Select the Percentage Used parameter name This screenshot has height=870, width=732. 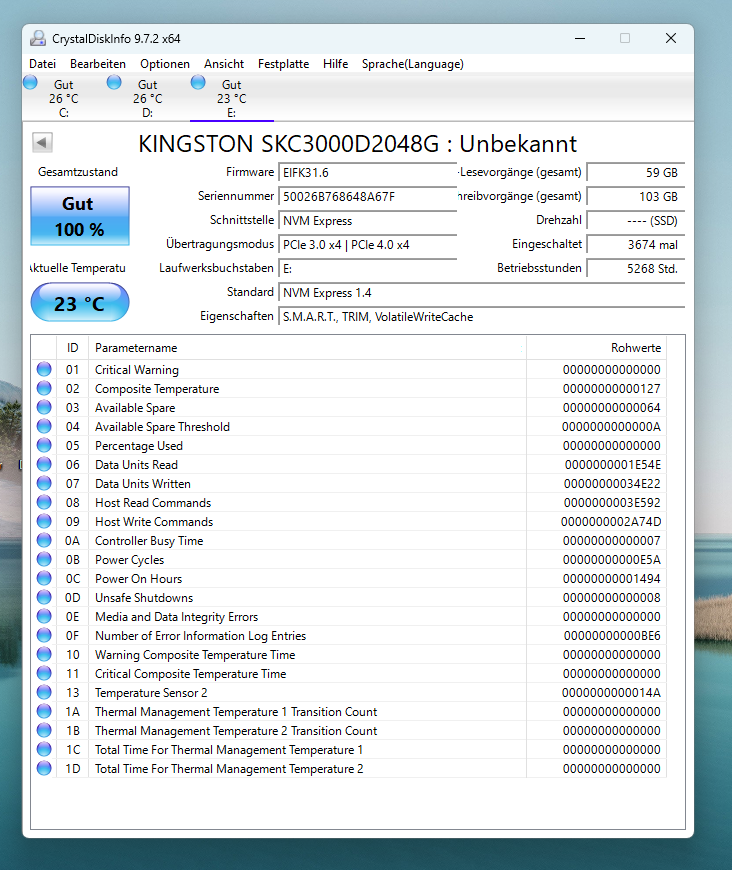click(139, 446)
